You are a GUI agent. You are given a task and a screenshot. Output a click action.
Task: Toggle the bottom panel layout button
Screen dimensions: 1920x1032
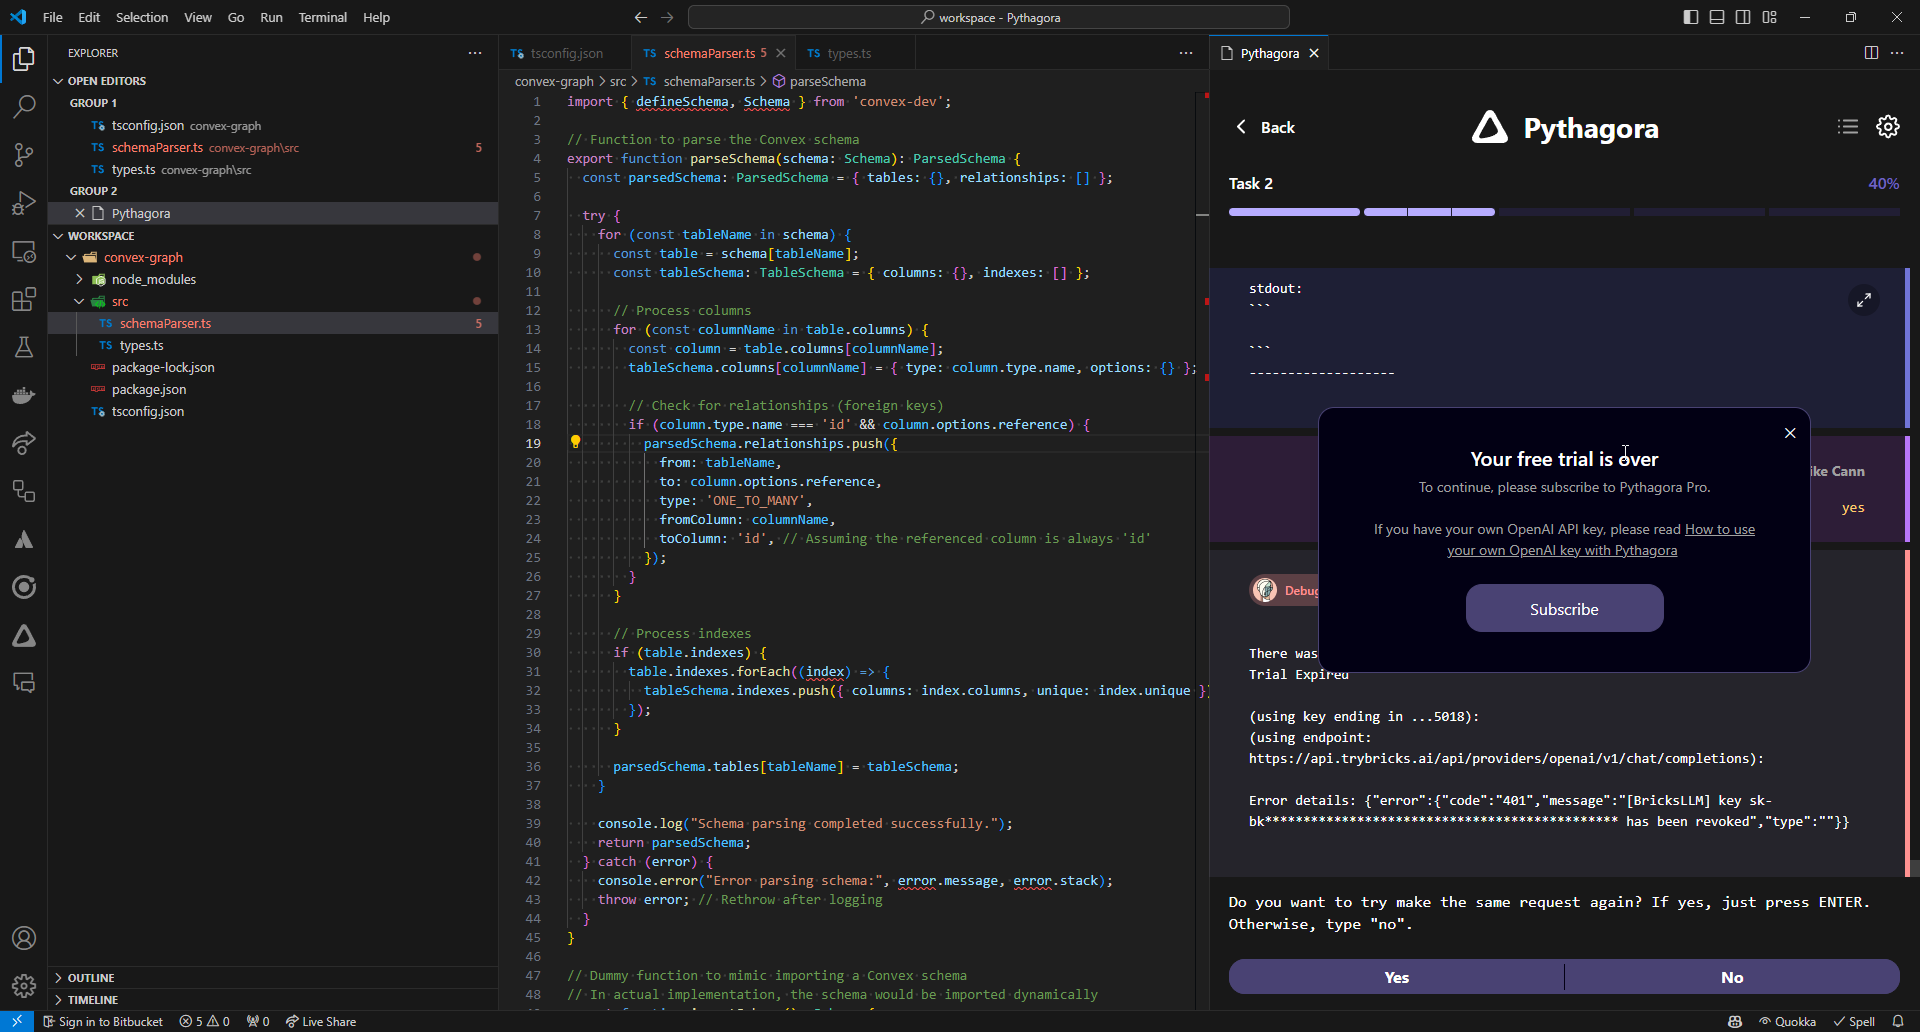(x=1717, y=17)
